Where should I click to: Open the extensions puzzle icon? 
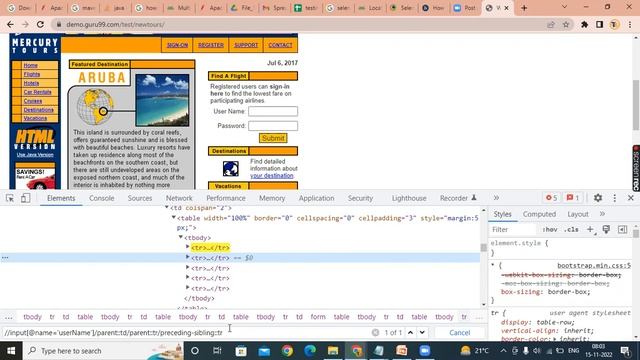[584, 24]
